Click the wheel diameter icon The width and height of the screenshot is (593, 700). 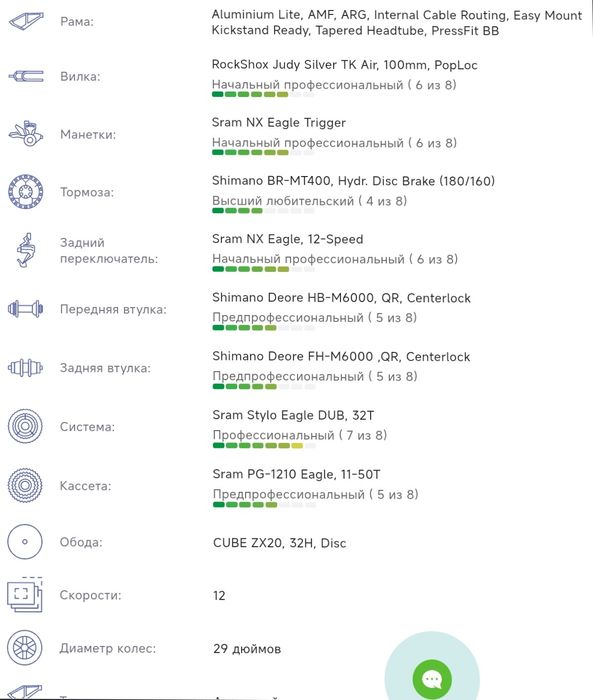point(25,647)
